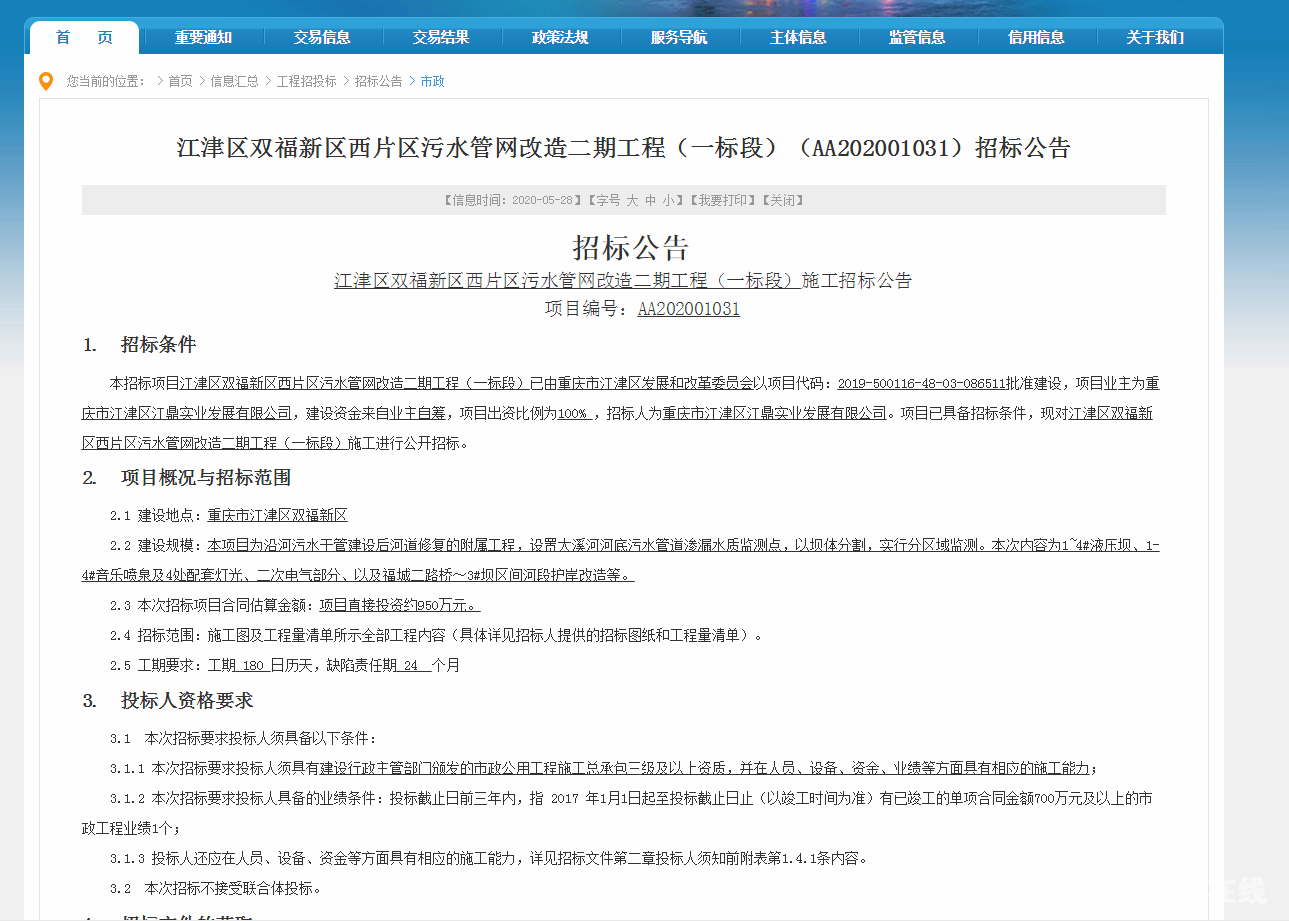Open the 首页 navigation tab

(x=84, y=37)
